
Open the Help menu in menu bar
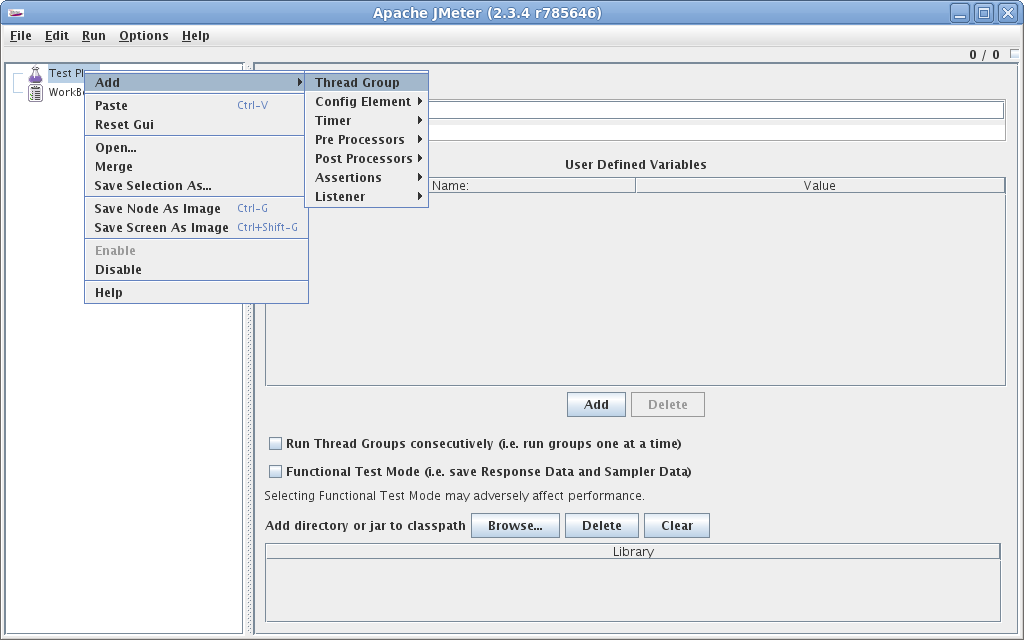point(195,36)
